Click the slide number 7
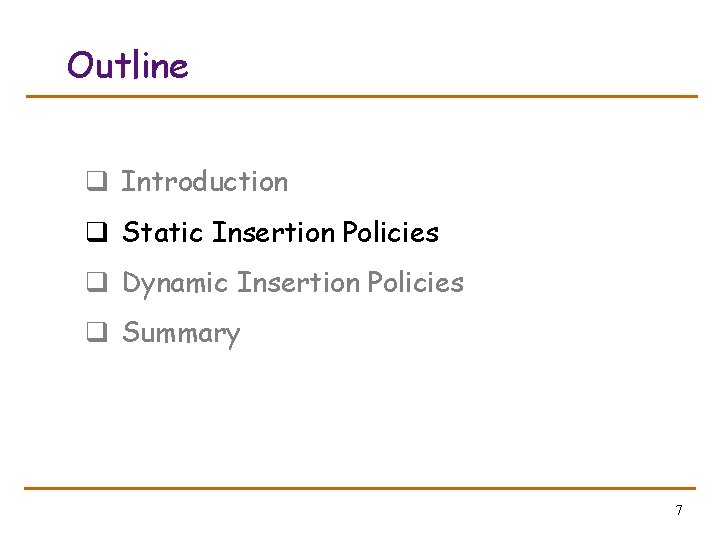This screenshot has width=720, height=540. [x=679, y=511]
